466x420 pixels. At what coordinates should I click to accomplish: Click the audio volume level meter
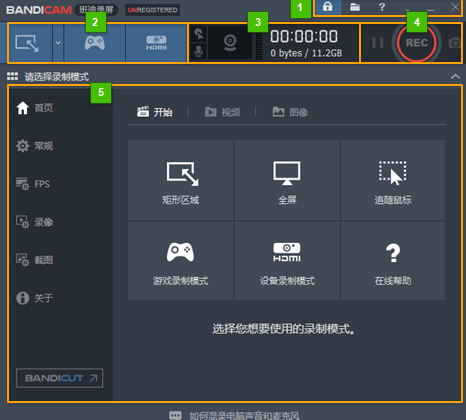click(x=259, y=43)
